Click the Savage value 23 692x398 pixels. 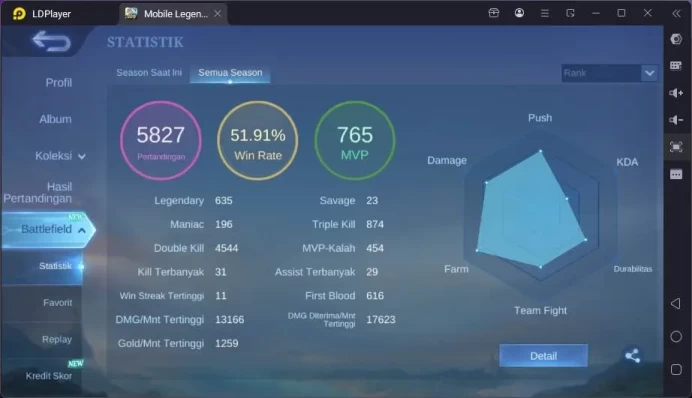pyautogui.click(x=372, y=200)
